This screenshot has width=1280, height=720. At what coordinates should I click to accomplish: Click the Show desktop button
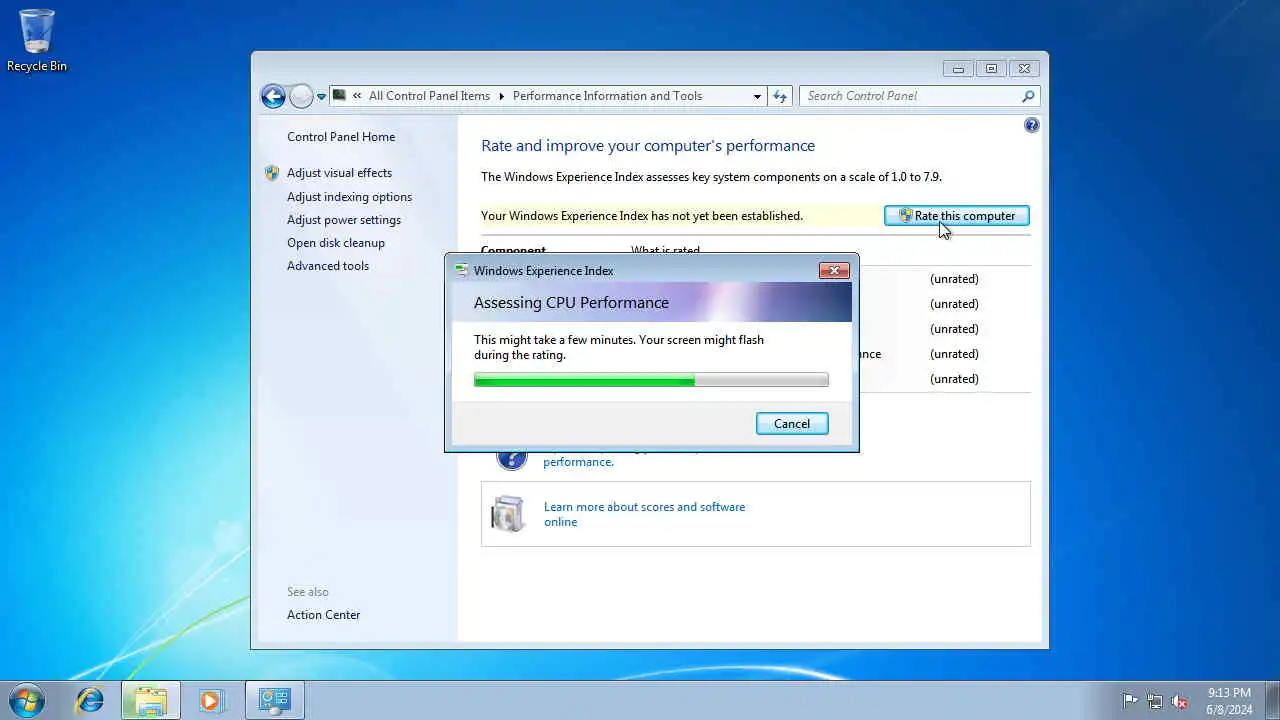pyautogui.click(x=1272, y=700)
